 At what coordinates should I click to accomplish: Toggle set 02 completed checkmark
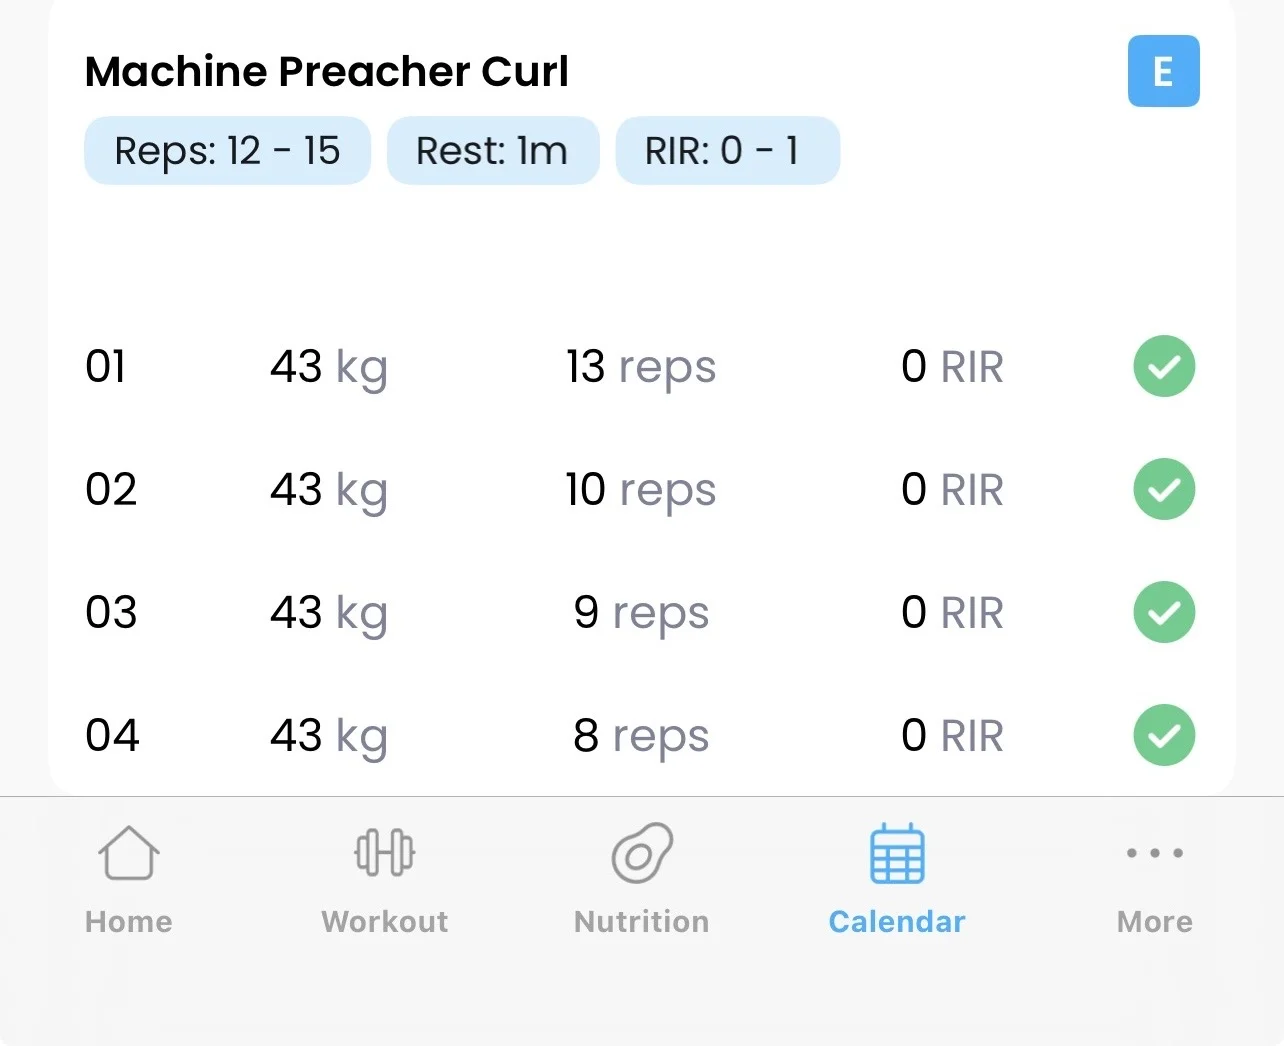1163,490
